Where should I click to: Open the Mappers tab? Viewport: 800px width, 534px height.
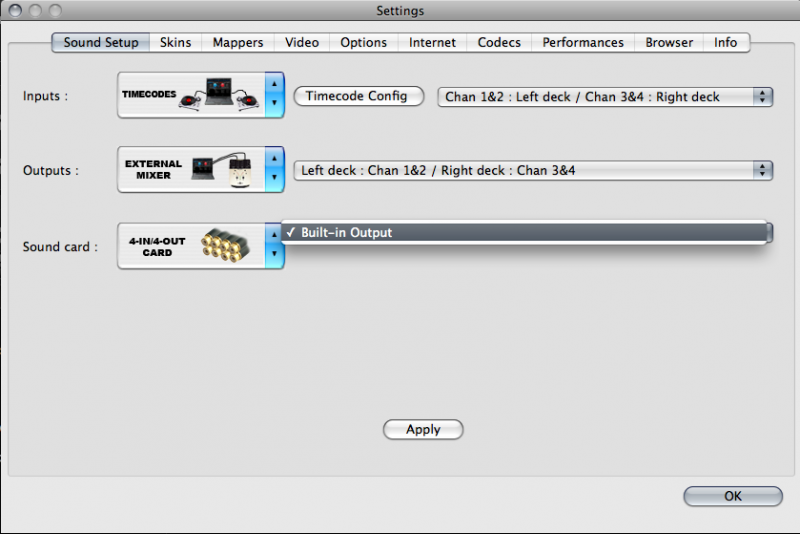238,43
